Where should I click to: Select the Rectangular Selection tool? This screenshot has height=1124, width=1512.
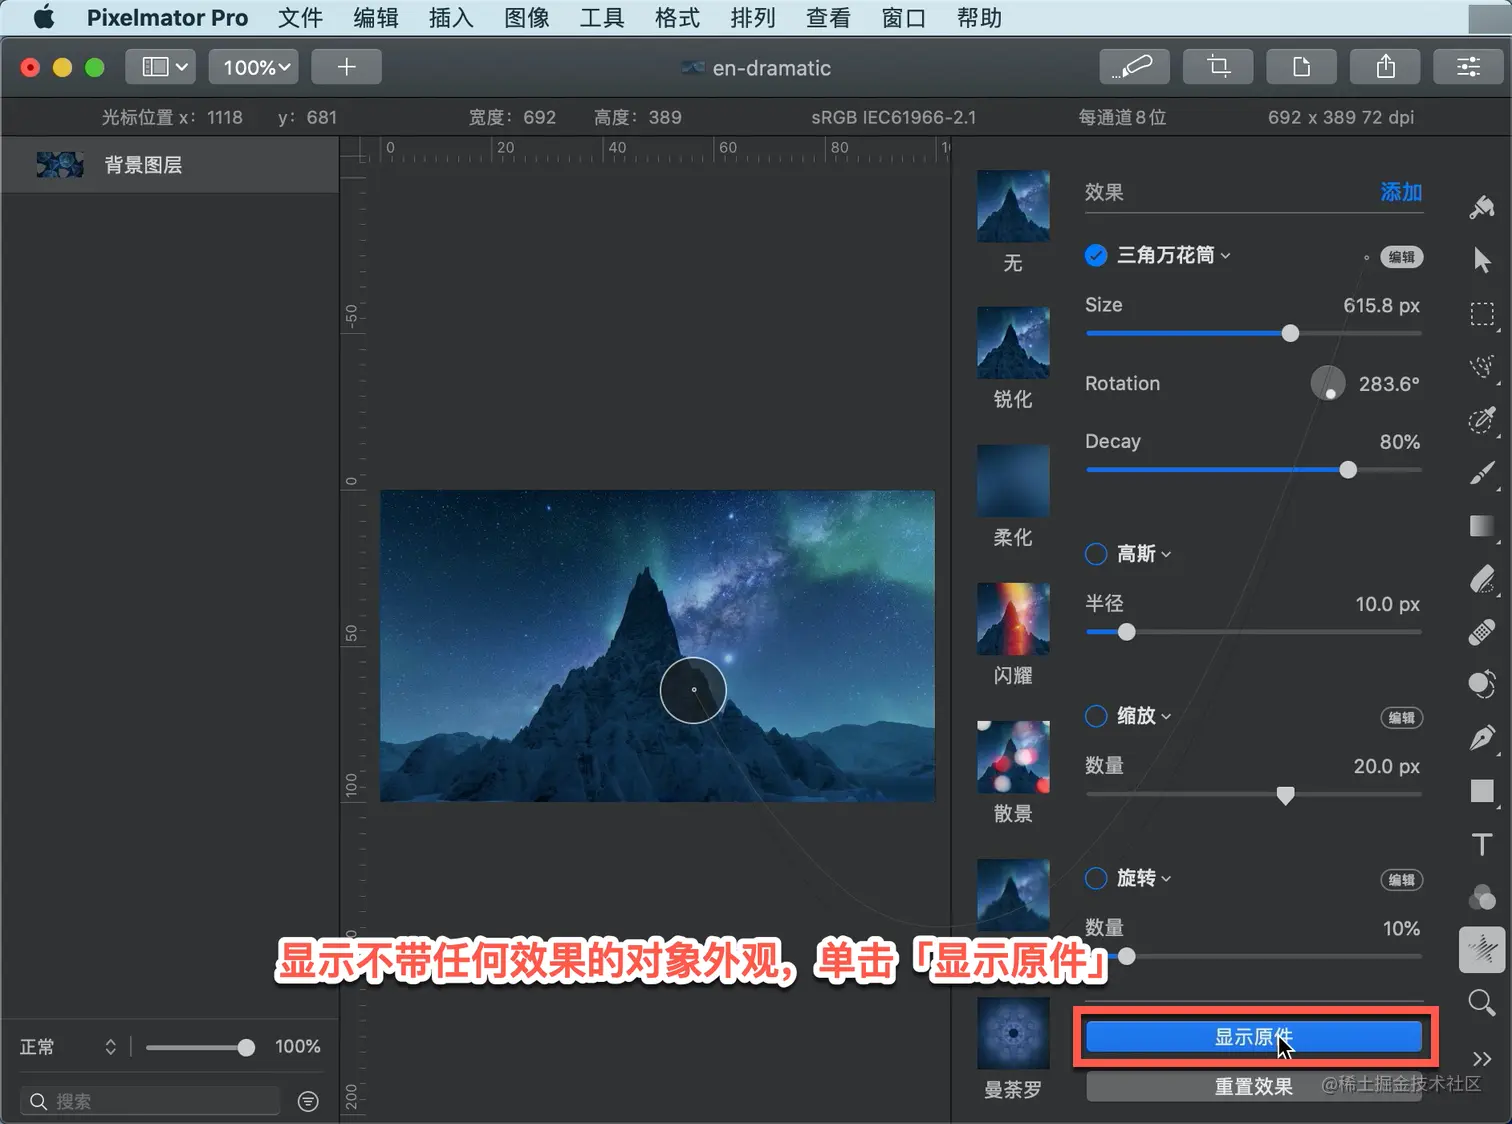pos(1482,314)
